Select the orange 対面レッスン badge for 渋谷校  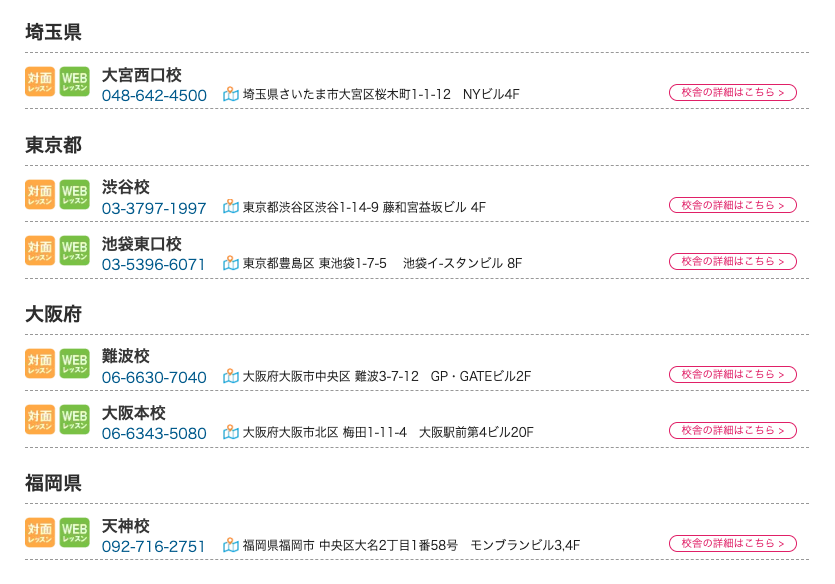point(40,194)
